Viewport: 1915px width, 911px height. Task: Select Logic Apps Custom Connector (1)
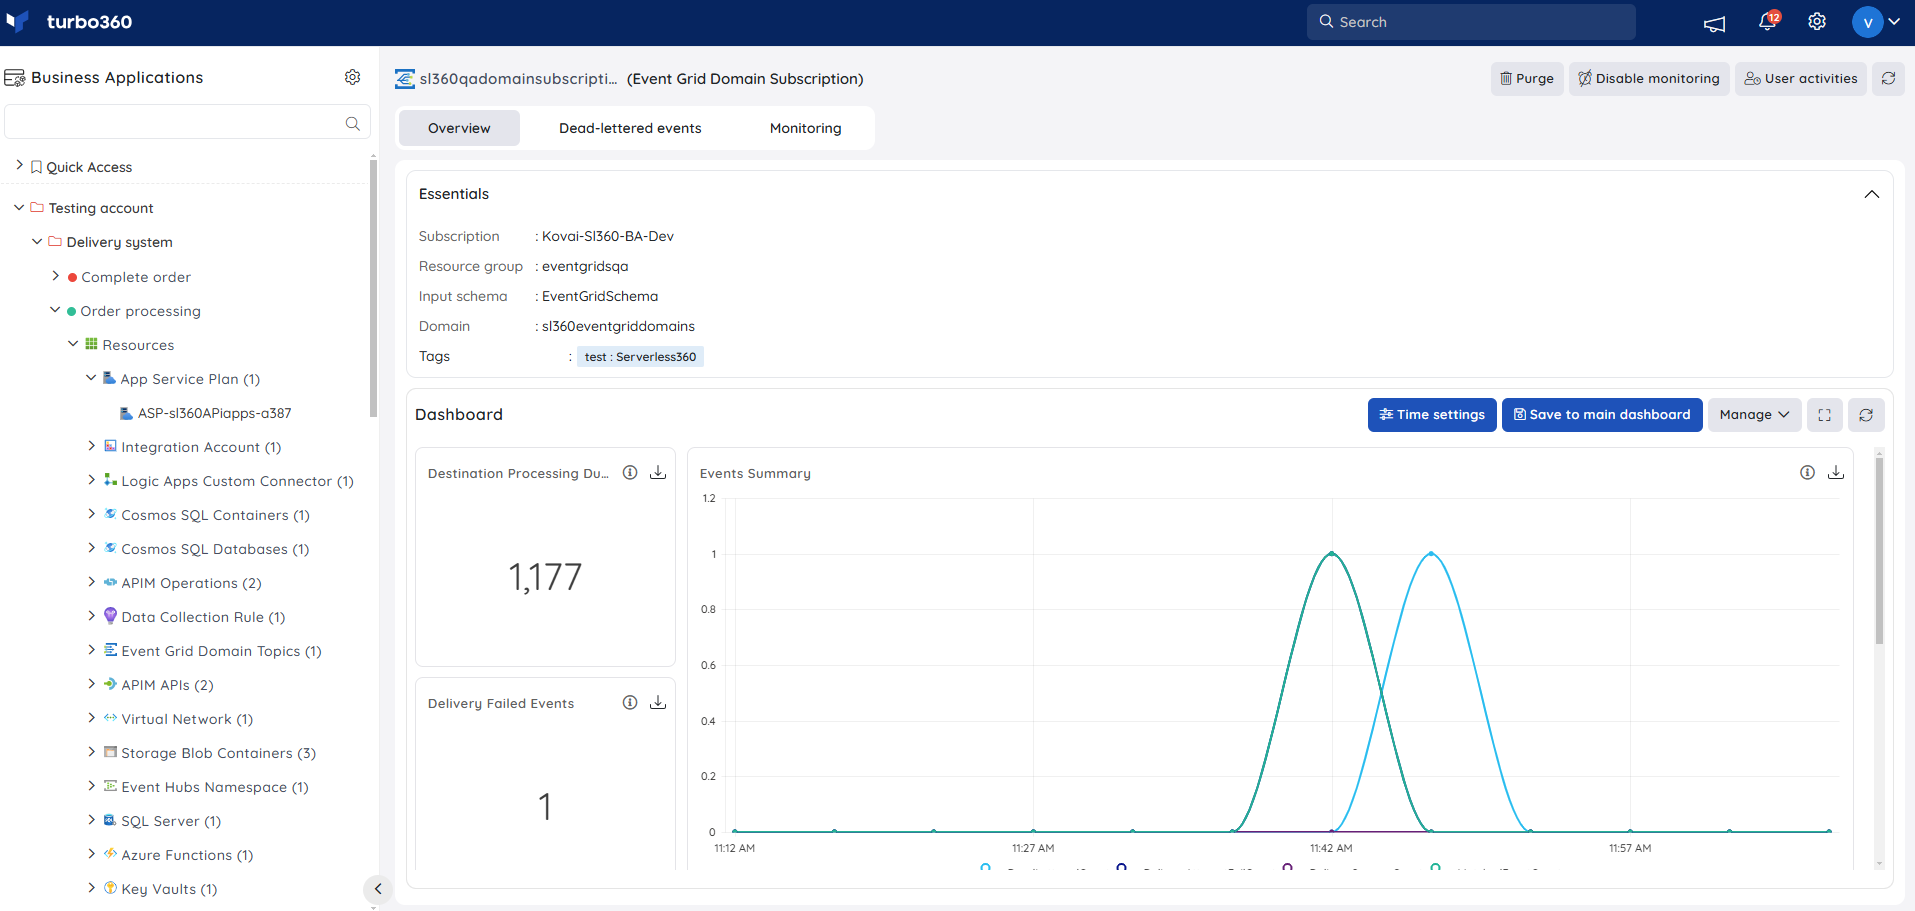(x=238, y=481)
